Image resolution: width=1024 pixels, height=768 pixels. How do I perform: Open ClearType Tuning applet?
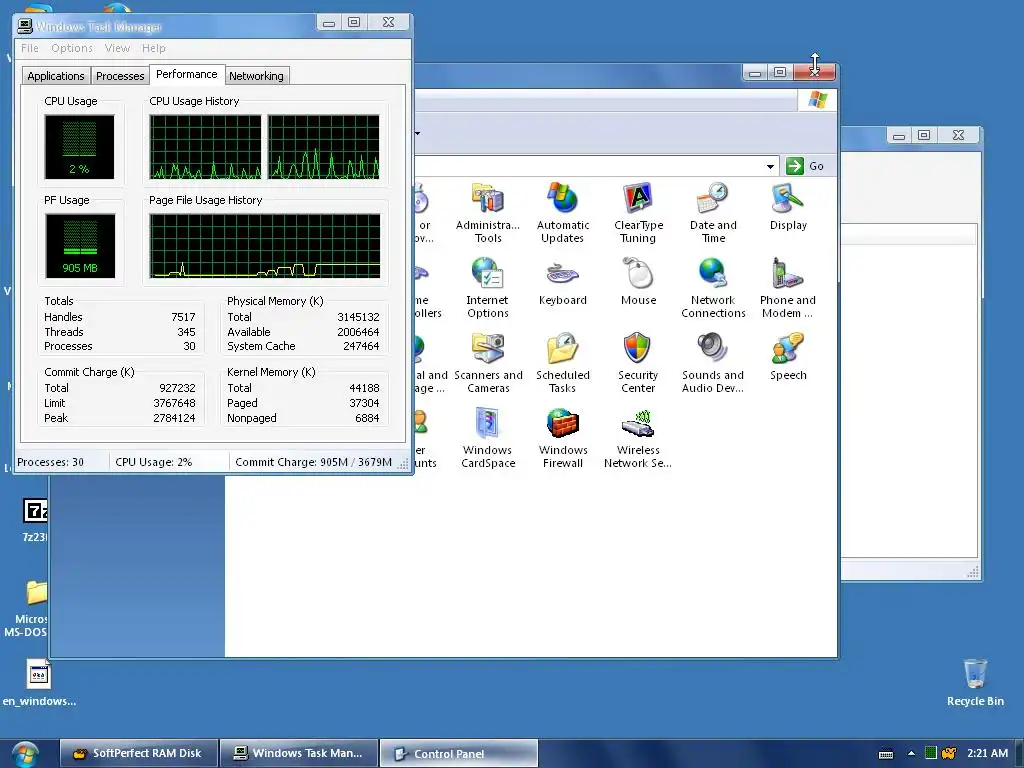click(x=638, y=213)
